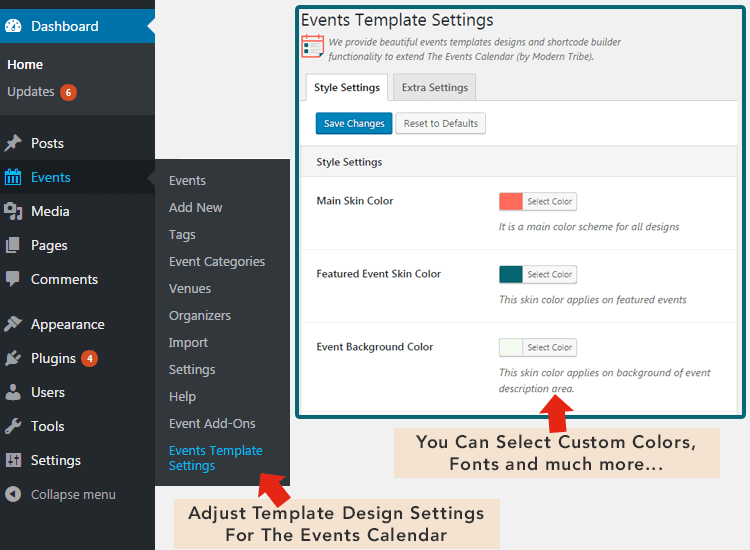The image size is (750, 550).
Task: Click the Events Template Settings page title
Action: tap(397, 20)
